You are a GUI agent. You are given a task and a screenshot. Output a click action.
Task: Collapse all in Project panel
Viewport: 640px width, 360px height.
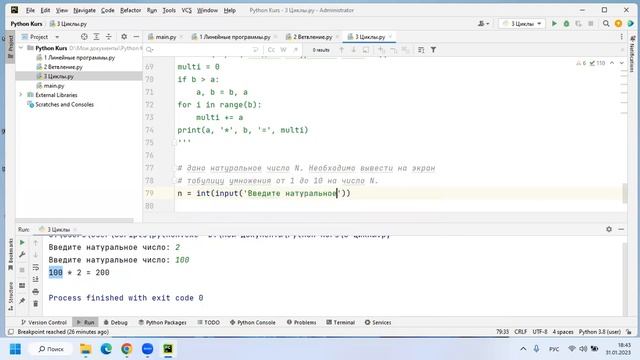coord(109,37)
